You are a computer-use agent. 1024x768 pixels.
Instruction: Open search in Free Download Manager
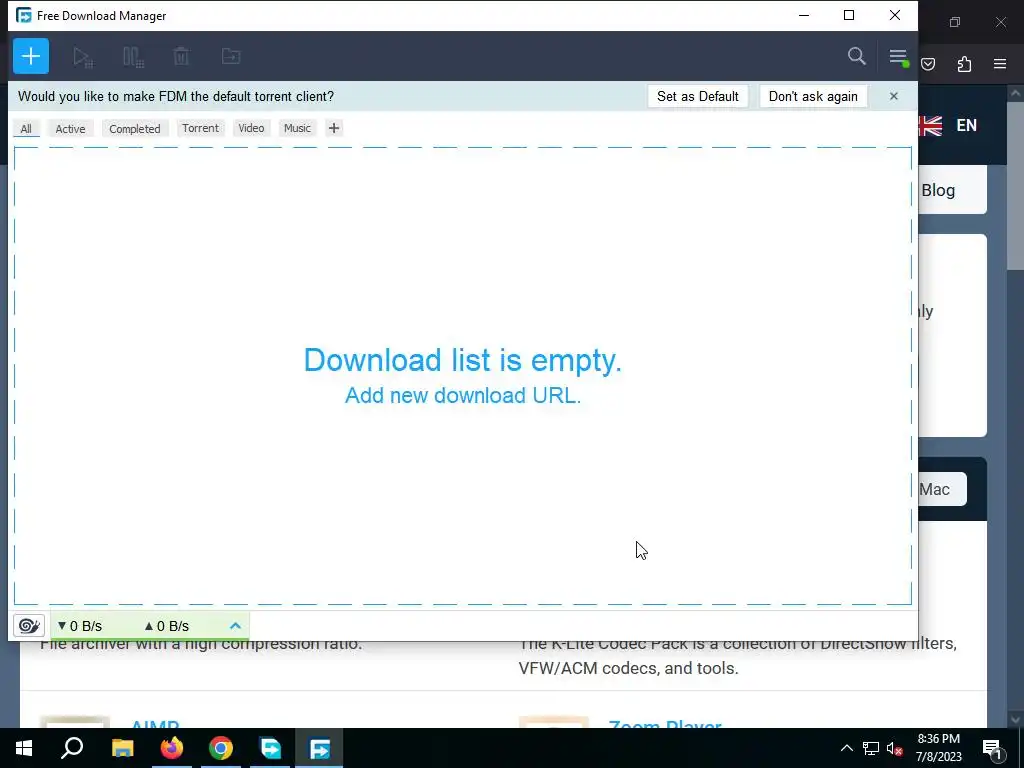(857, 56)
